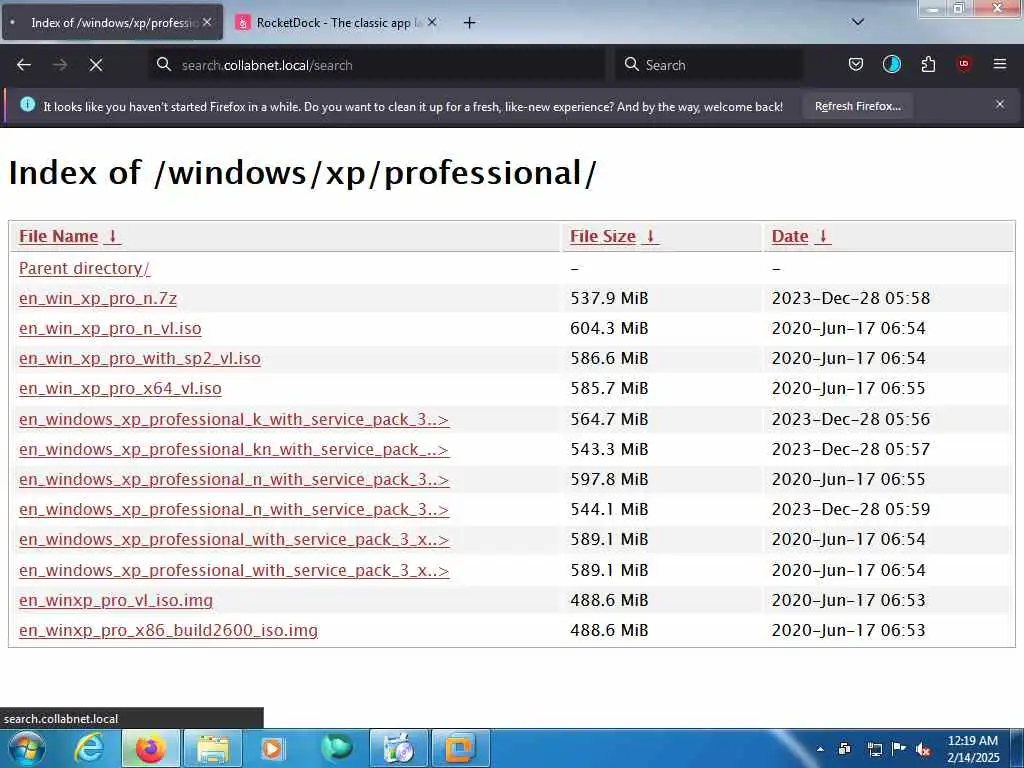Open the Pocket save icon
This screenshot has height=768, width=1024.
point(856,64)
